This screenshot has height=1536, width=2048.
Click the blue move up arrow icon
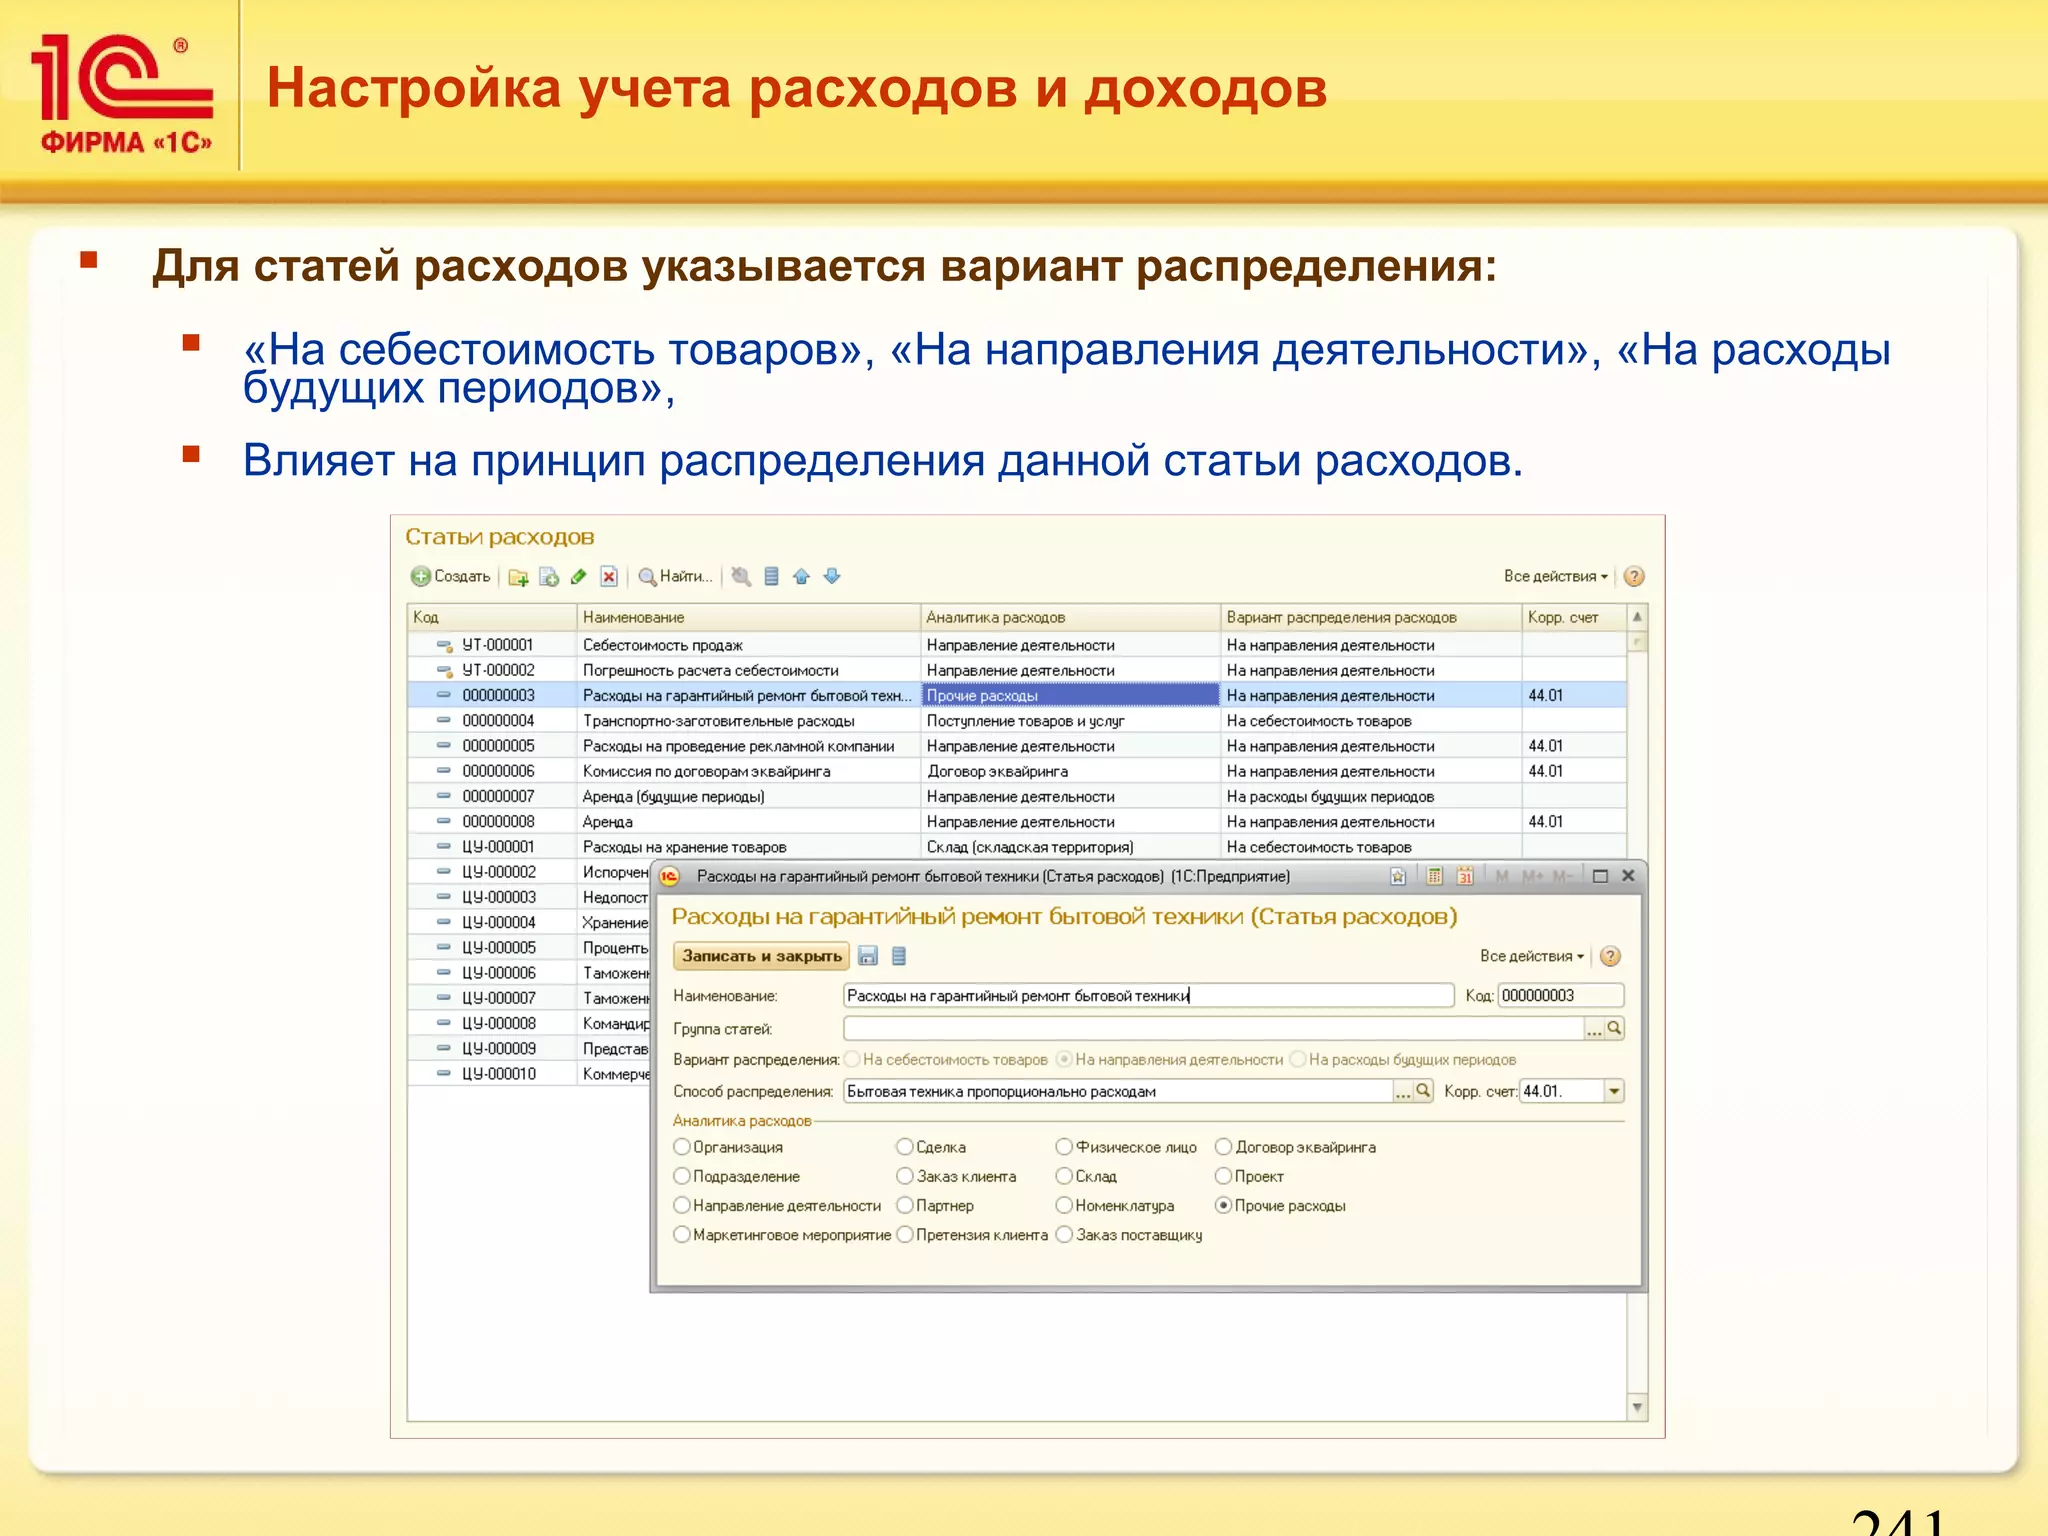pos(801,576)
